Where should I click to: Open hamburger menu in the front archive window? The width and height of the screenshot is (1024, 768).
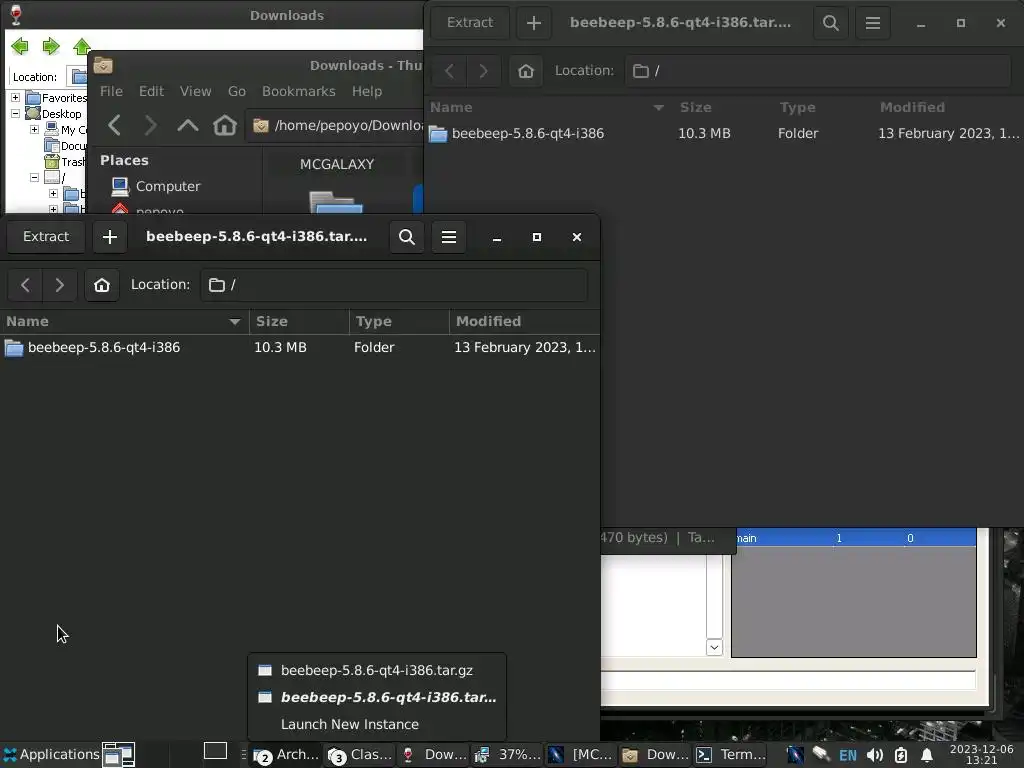coord(449,236)
